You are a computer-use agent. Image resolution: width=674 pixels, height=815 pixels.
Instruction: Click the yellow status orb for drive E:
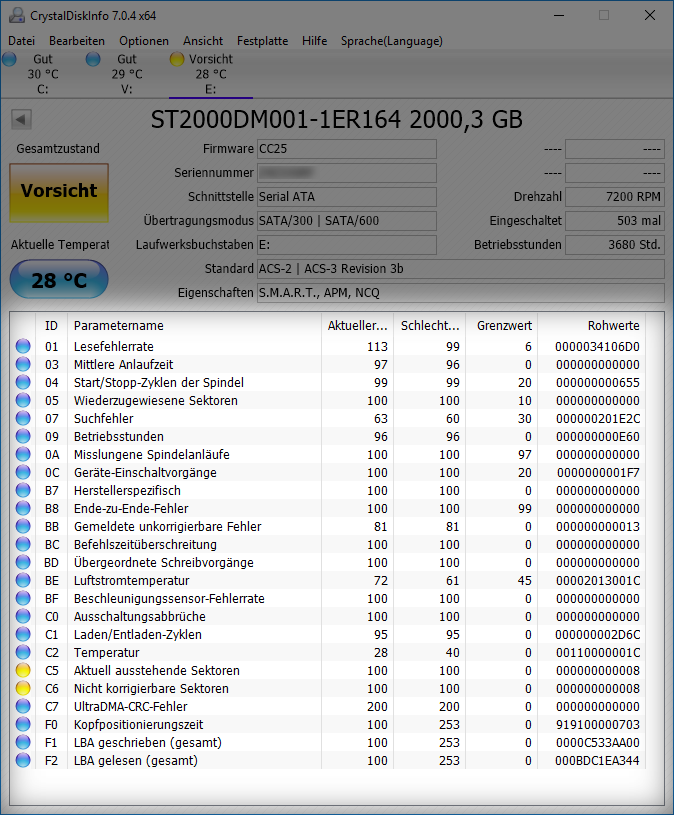pyautogui.click(x=177, y=59)
